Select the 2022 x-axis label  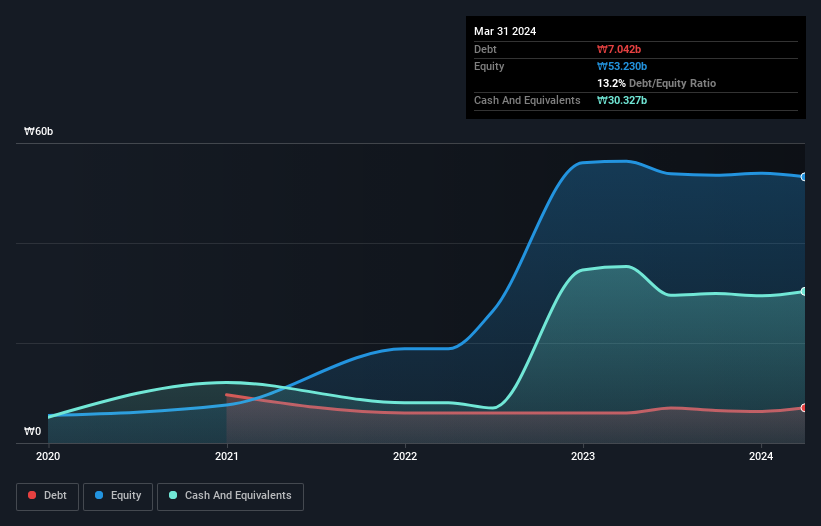coord(405,456)
